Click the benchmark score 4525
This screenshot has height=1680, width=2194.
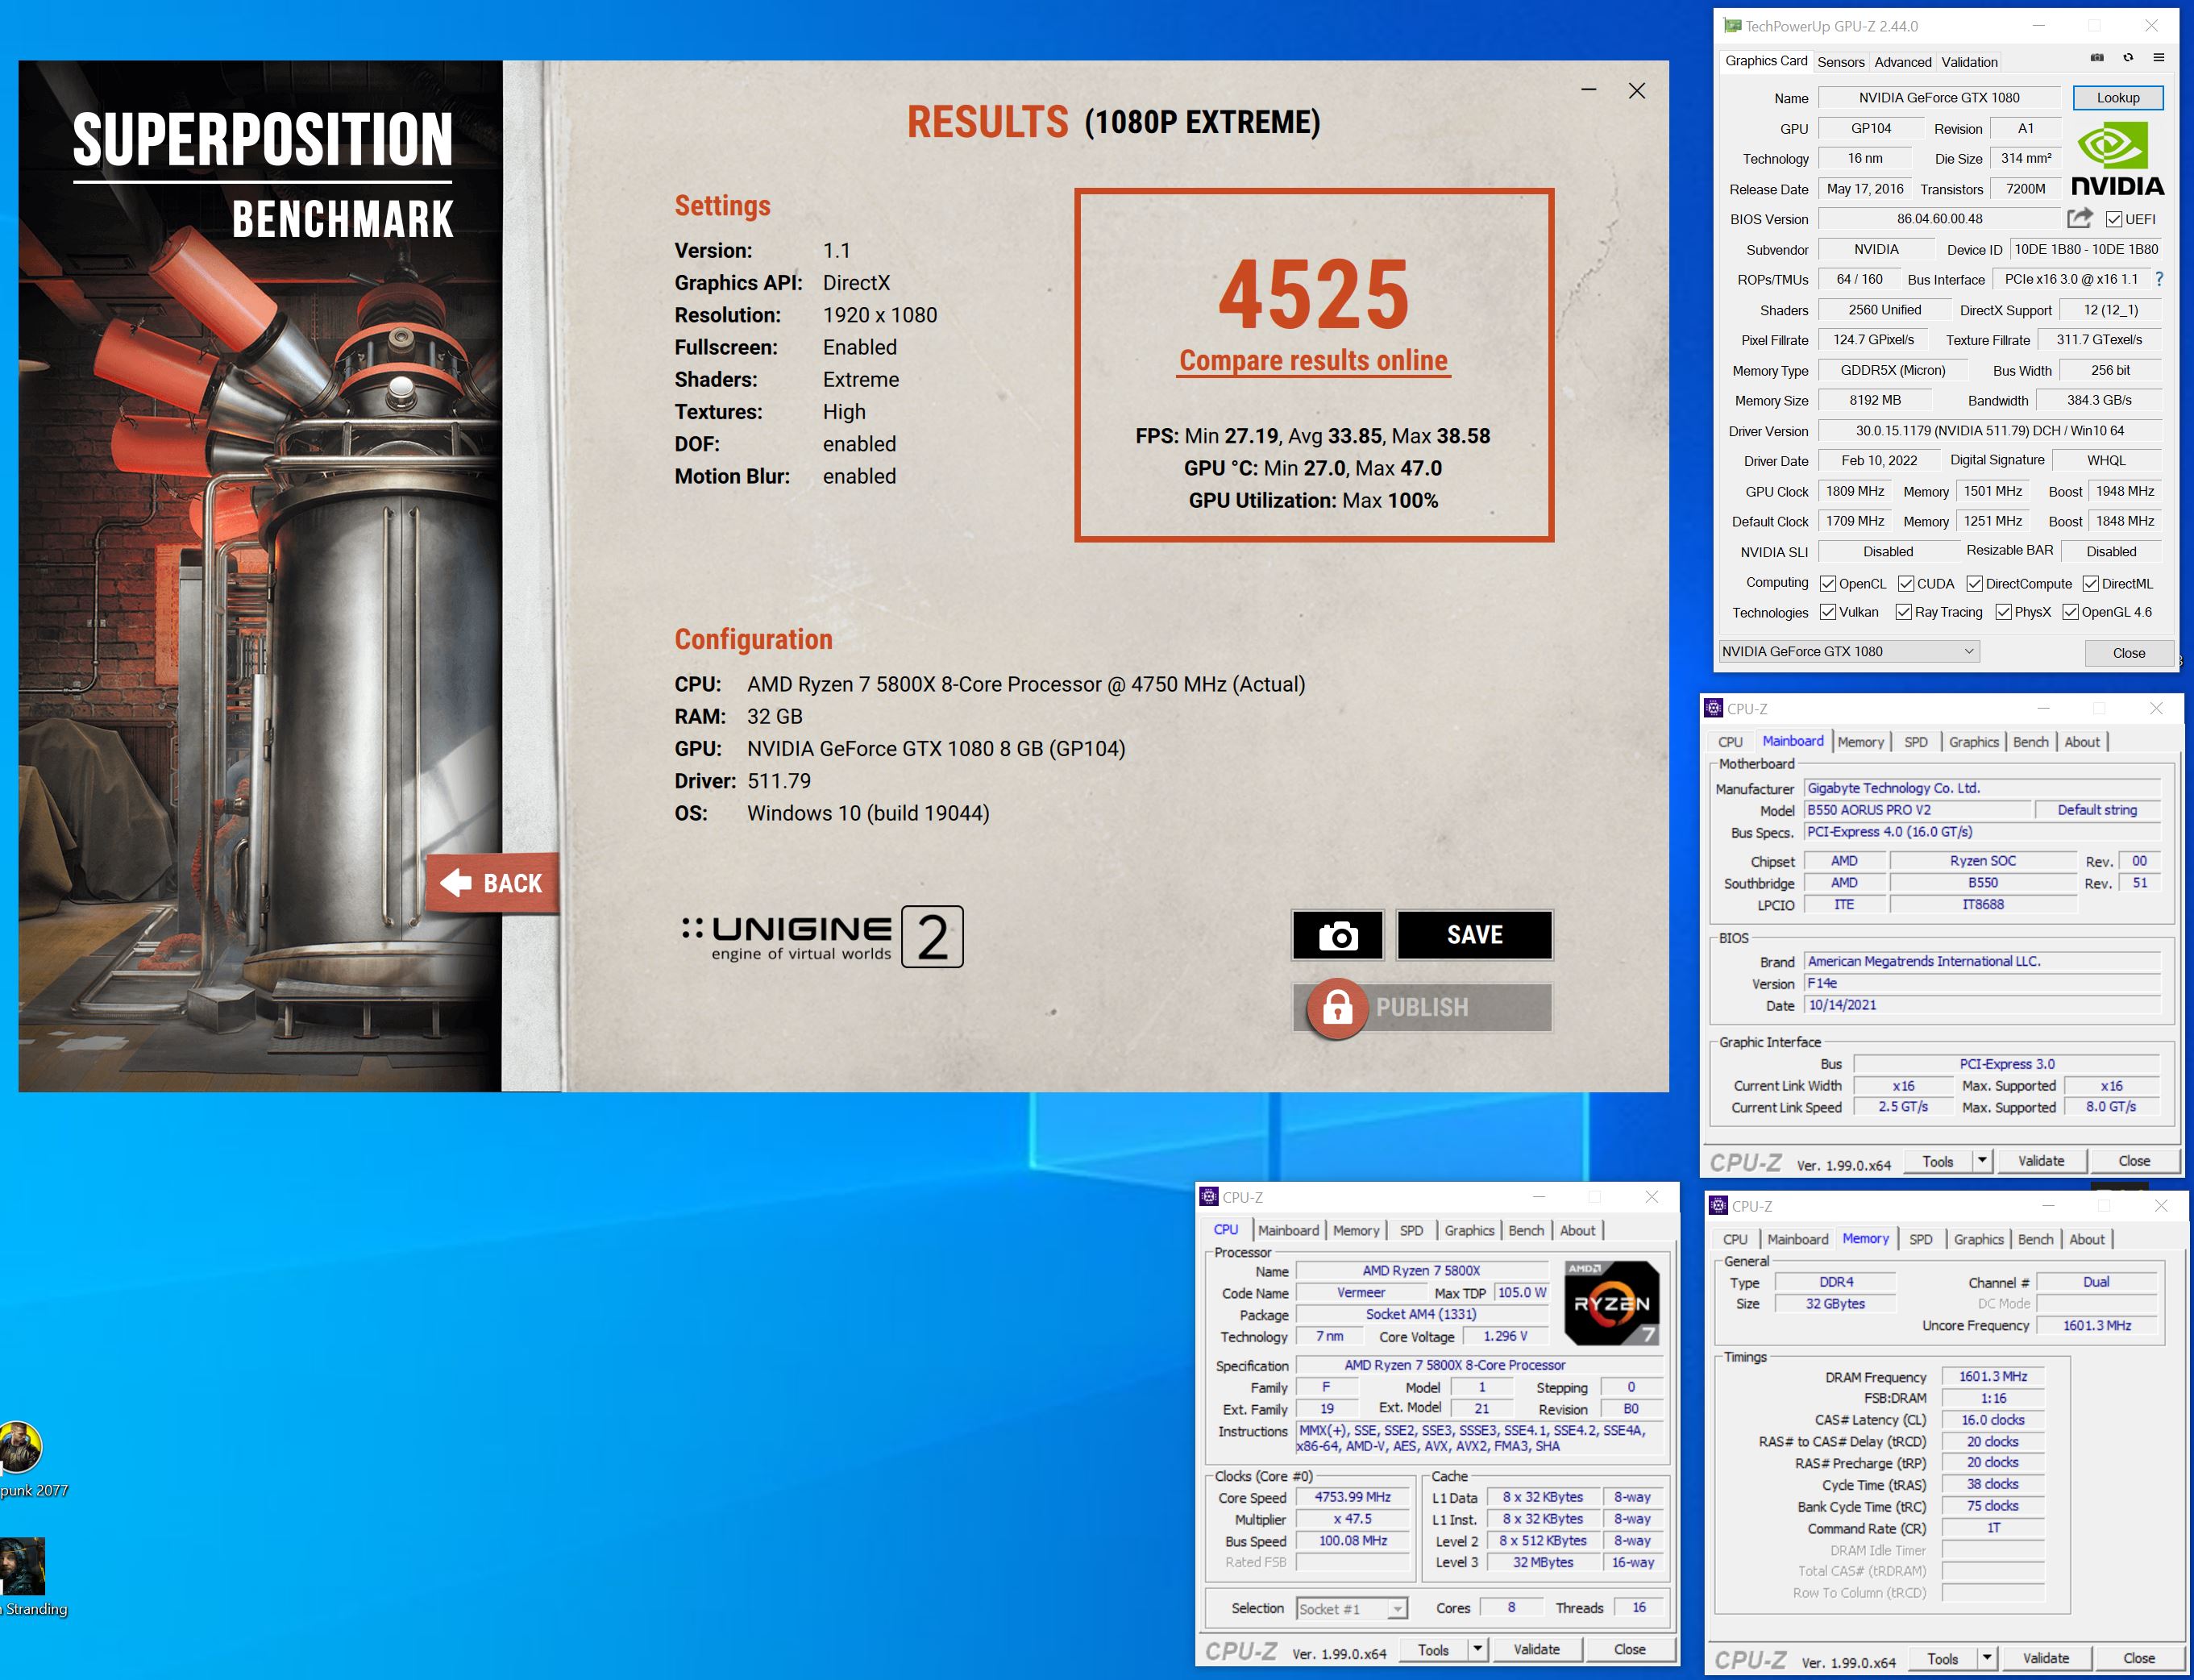click(x=1313, y=294)
